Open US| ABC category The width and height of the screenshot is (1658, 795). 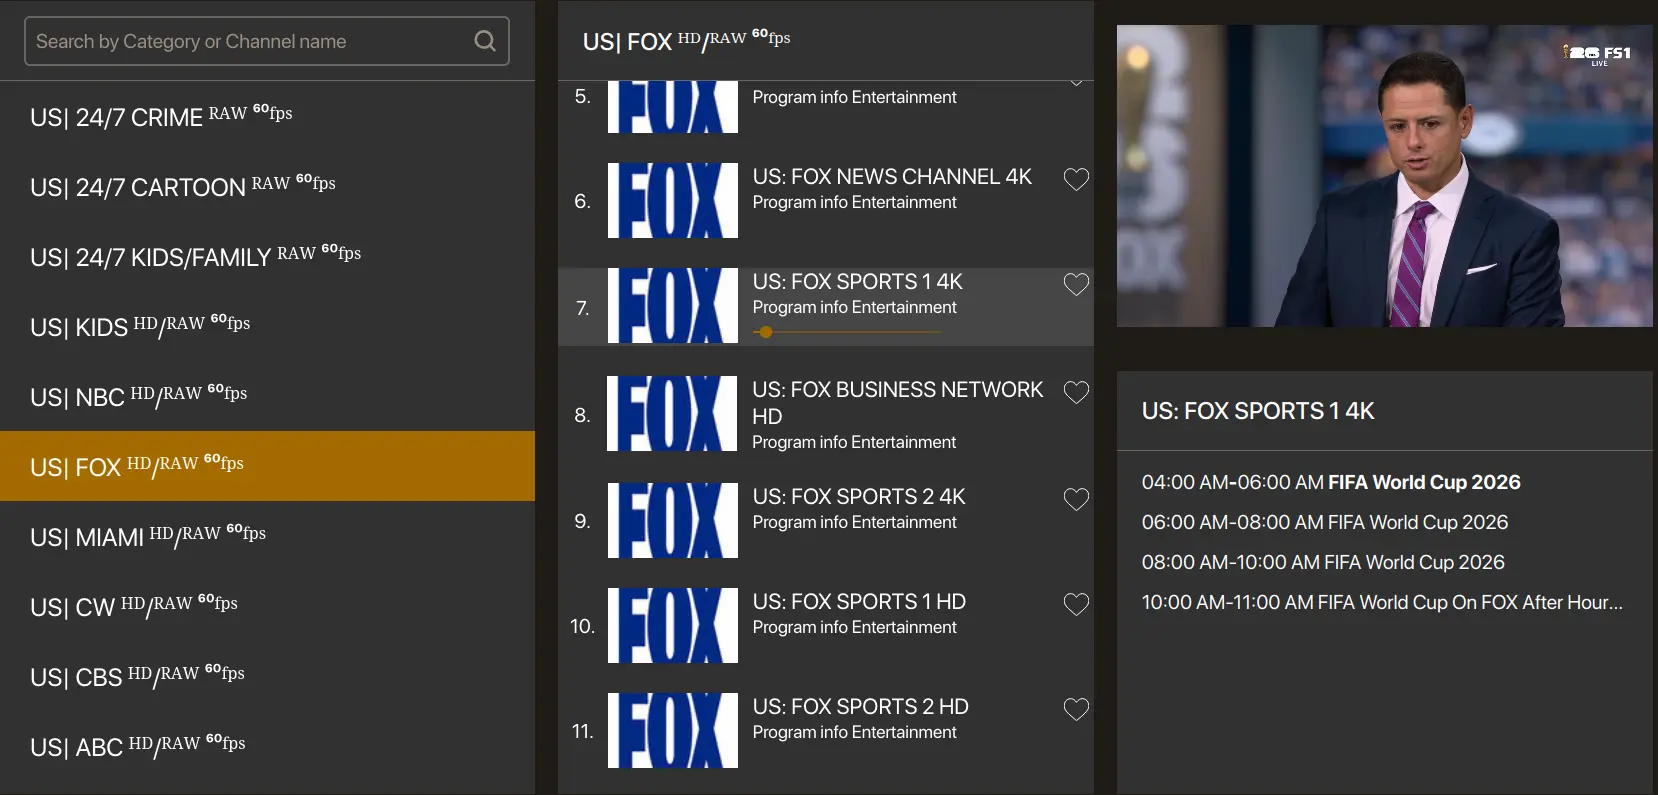[267, 747]
